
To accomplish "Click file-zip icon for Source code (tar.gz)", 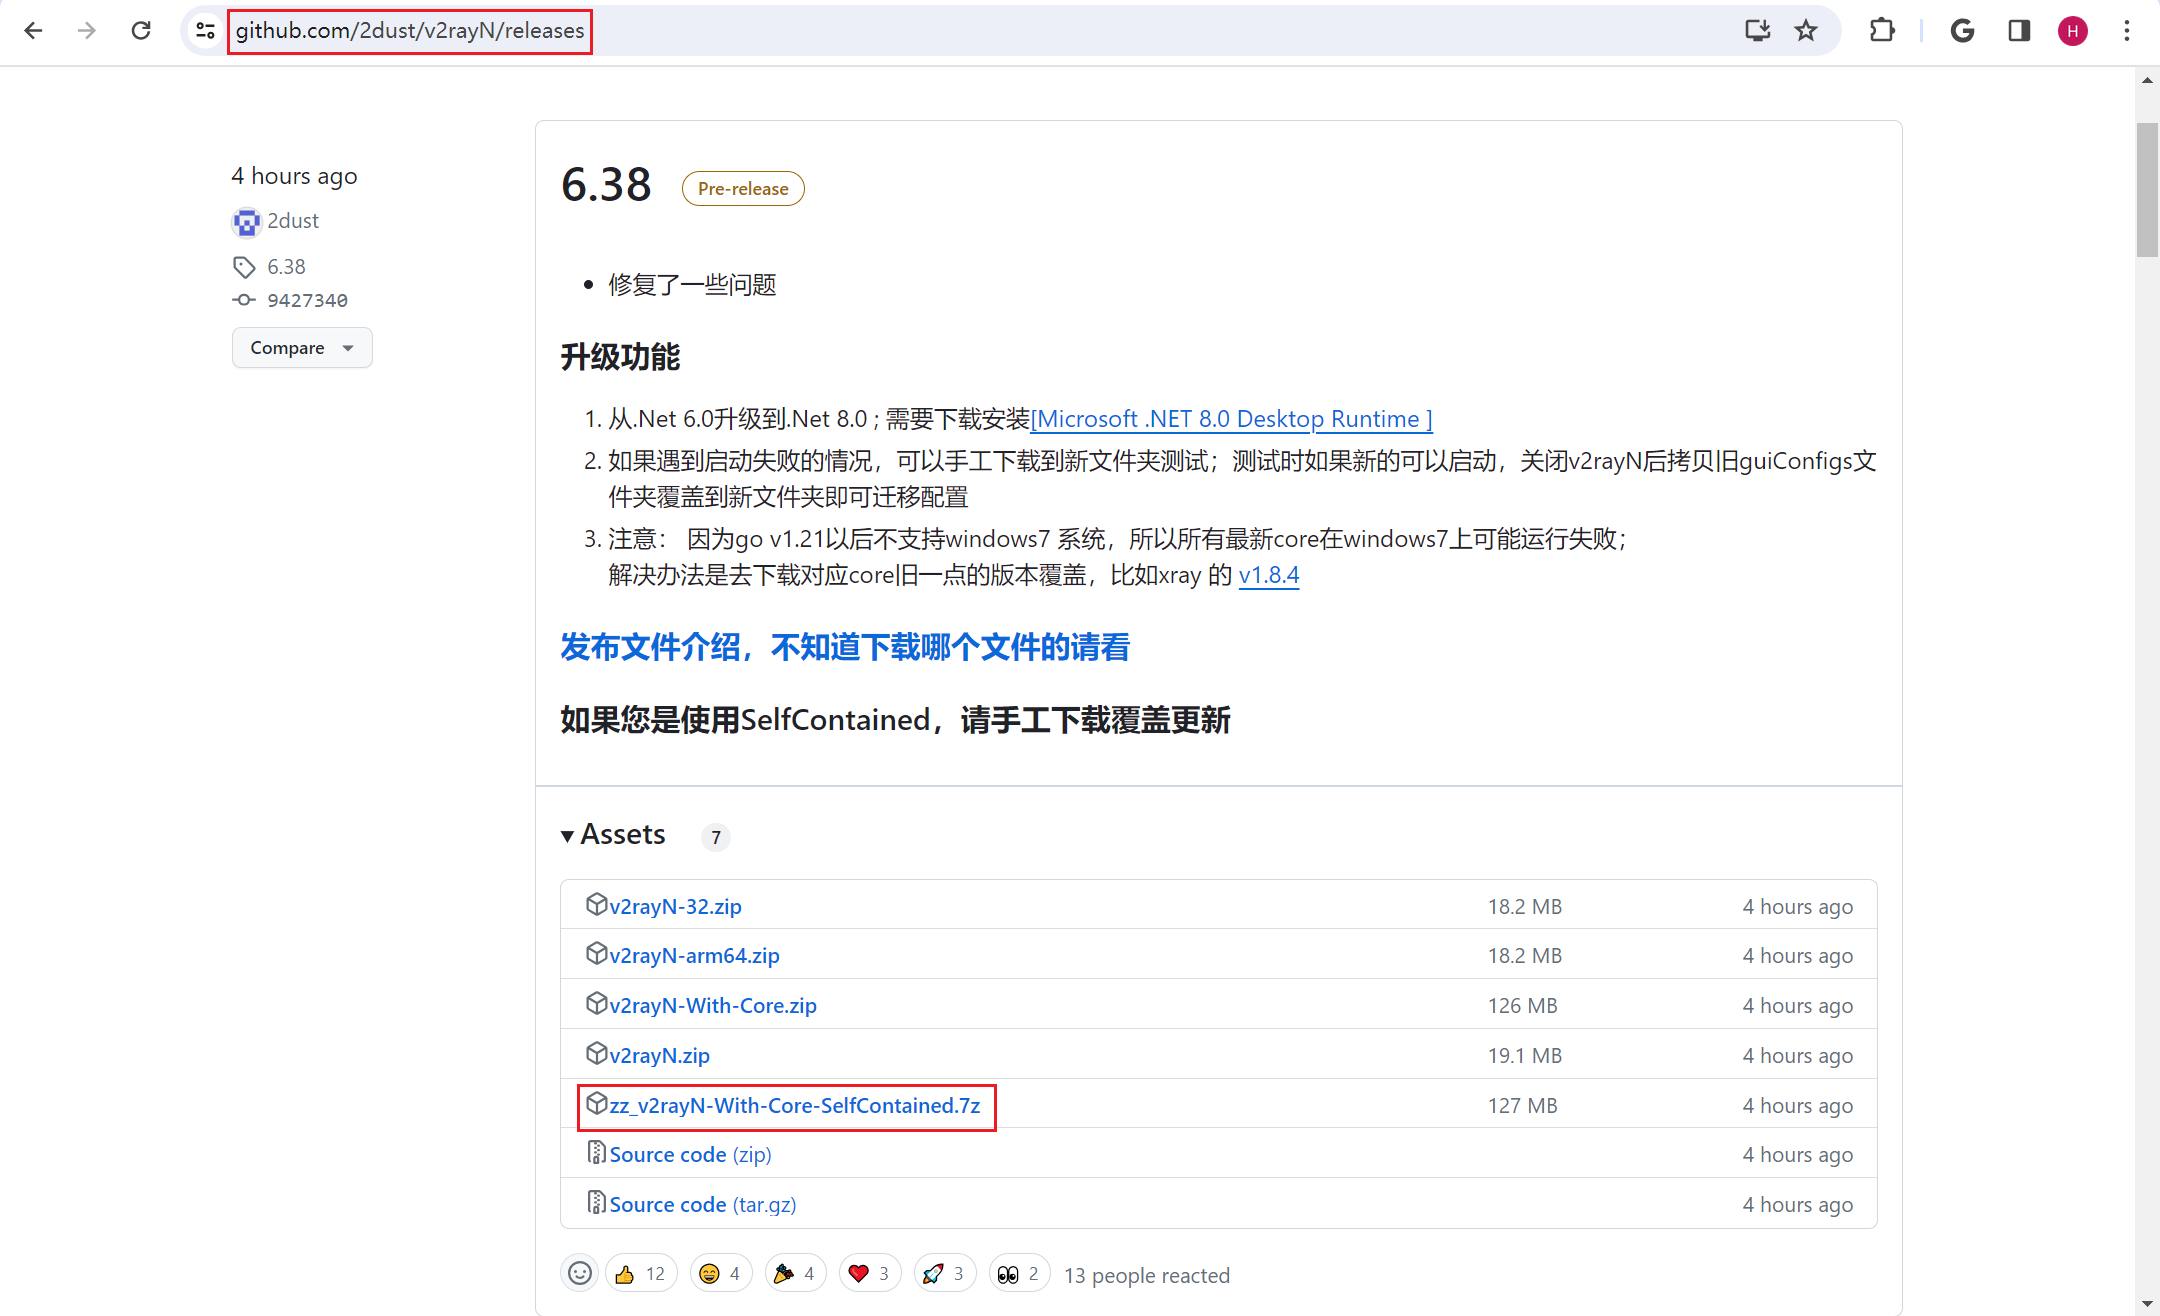I will point(596,1203).
